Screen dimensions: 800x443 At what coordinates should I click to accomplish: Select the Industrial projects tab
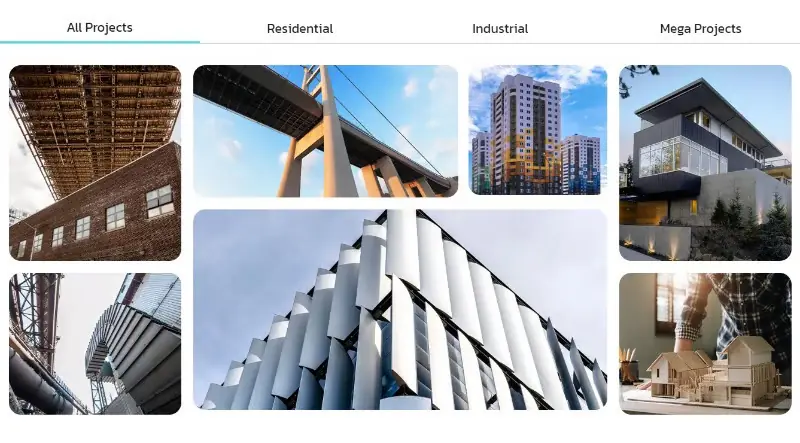(500, 29)
